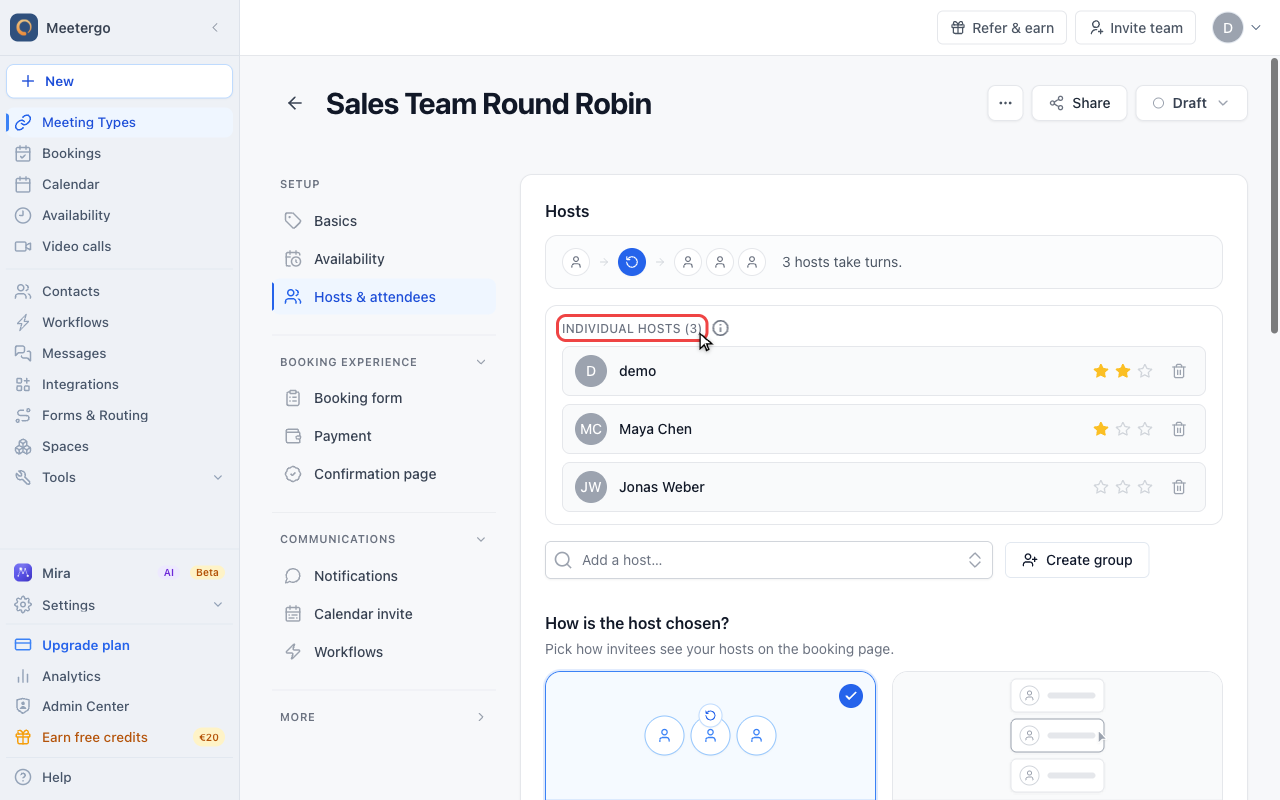Click the JW avatar of Jonas Weber
This screenshot has height=800, width=1280.
(591, 487)
